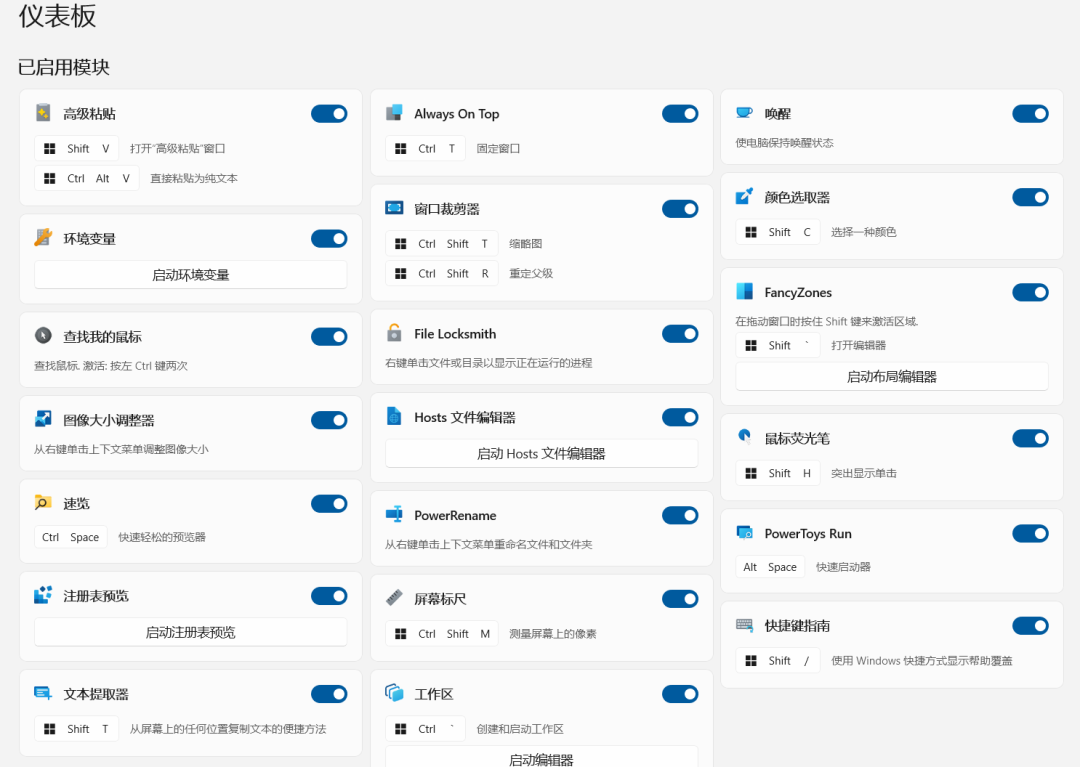Disable the File Locksmith toggle

(x=681, y=334)
